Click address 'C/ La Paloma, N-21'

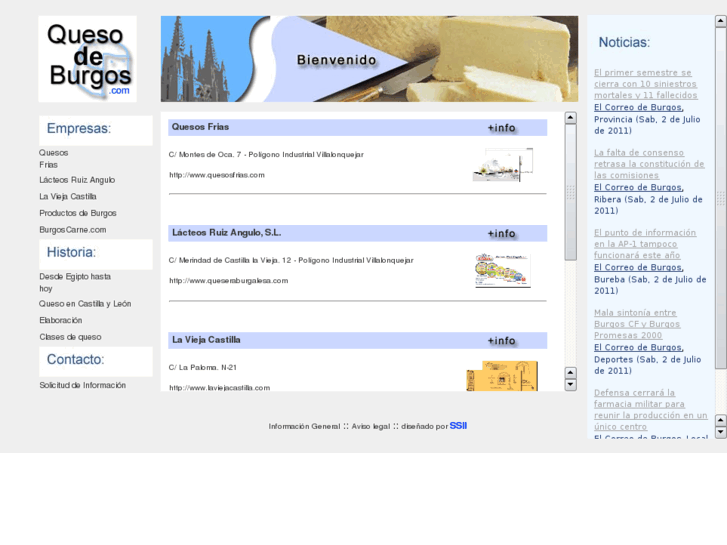203,368
